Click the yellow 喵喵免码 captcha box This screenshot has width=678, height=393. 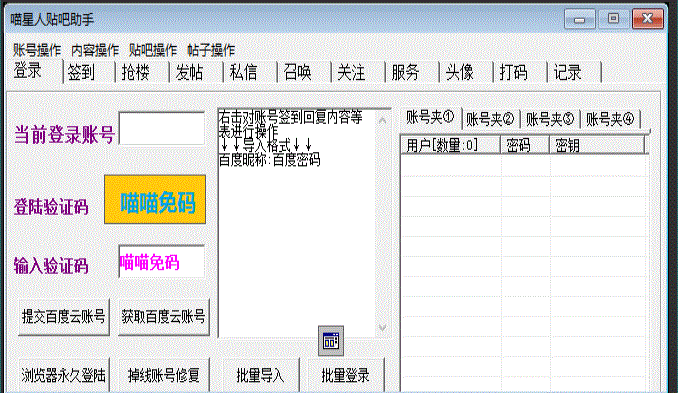point(155,199)
